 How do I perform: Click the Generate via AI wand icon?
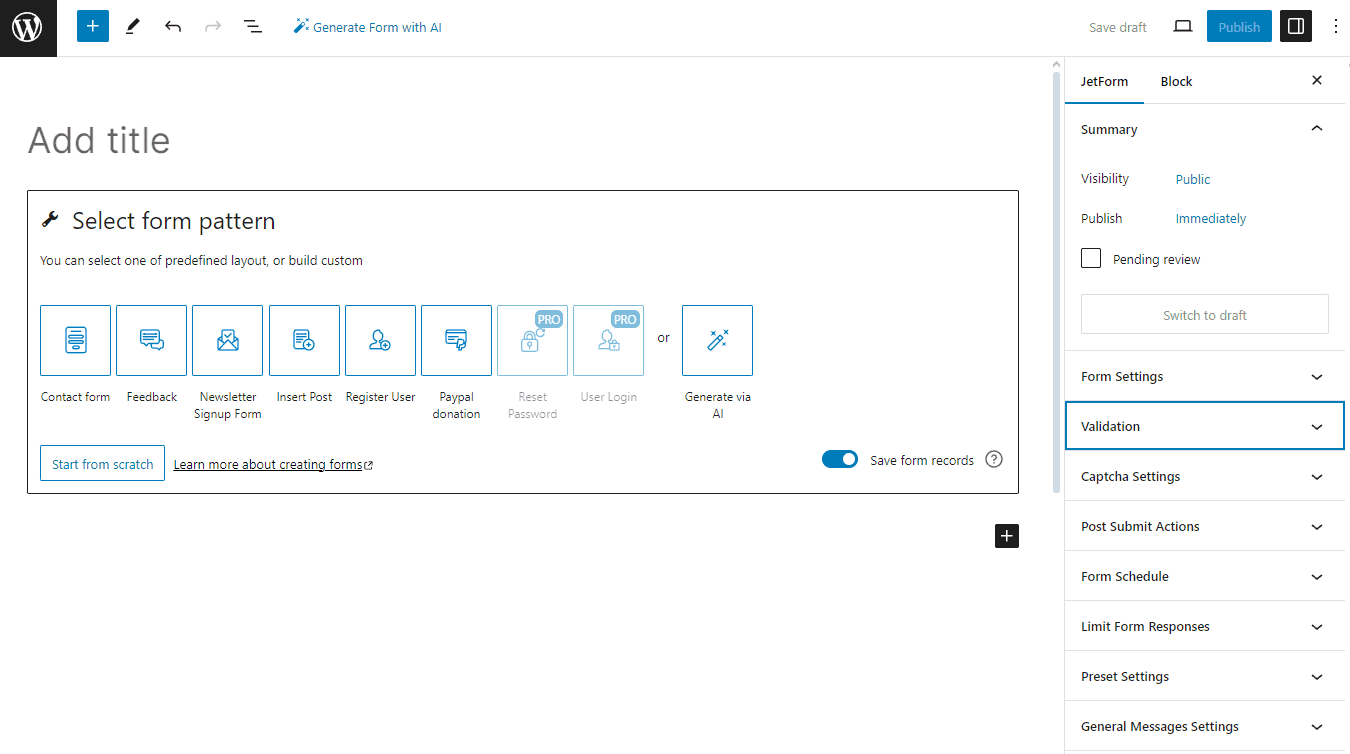(x=717, y=340)
